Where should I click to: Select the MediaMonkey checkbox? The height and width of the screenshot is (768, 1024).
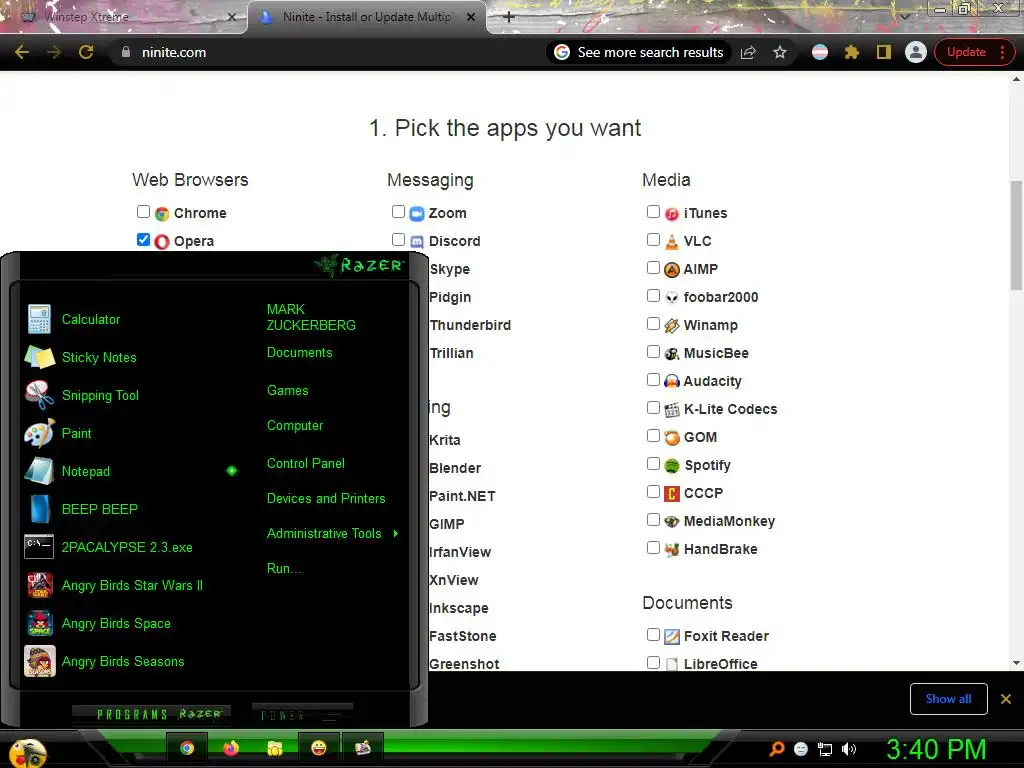pos(653,519)
